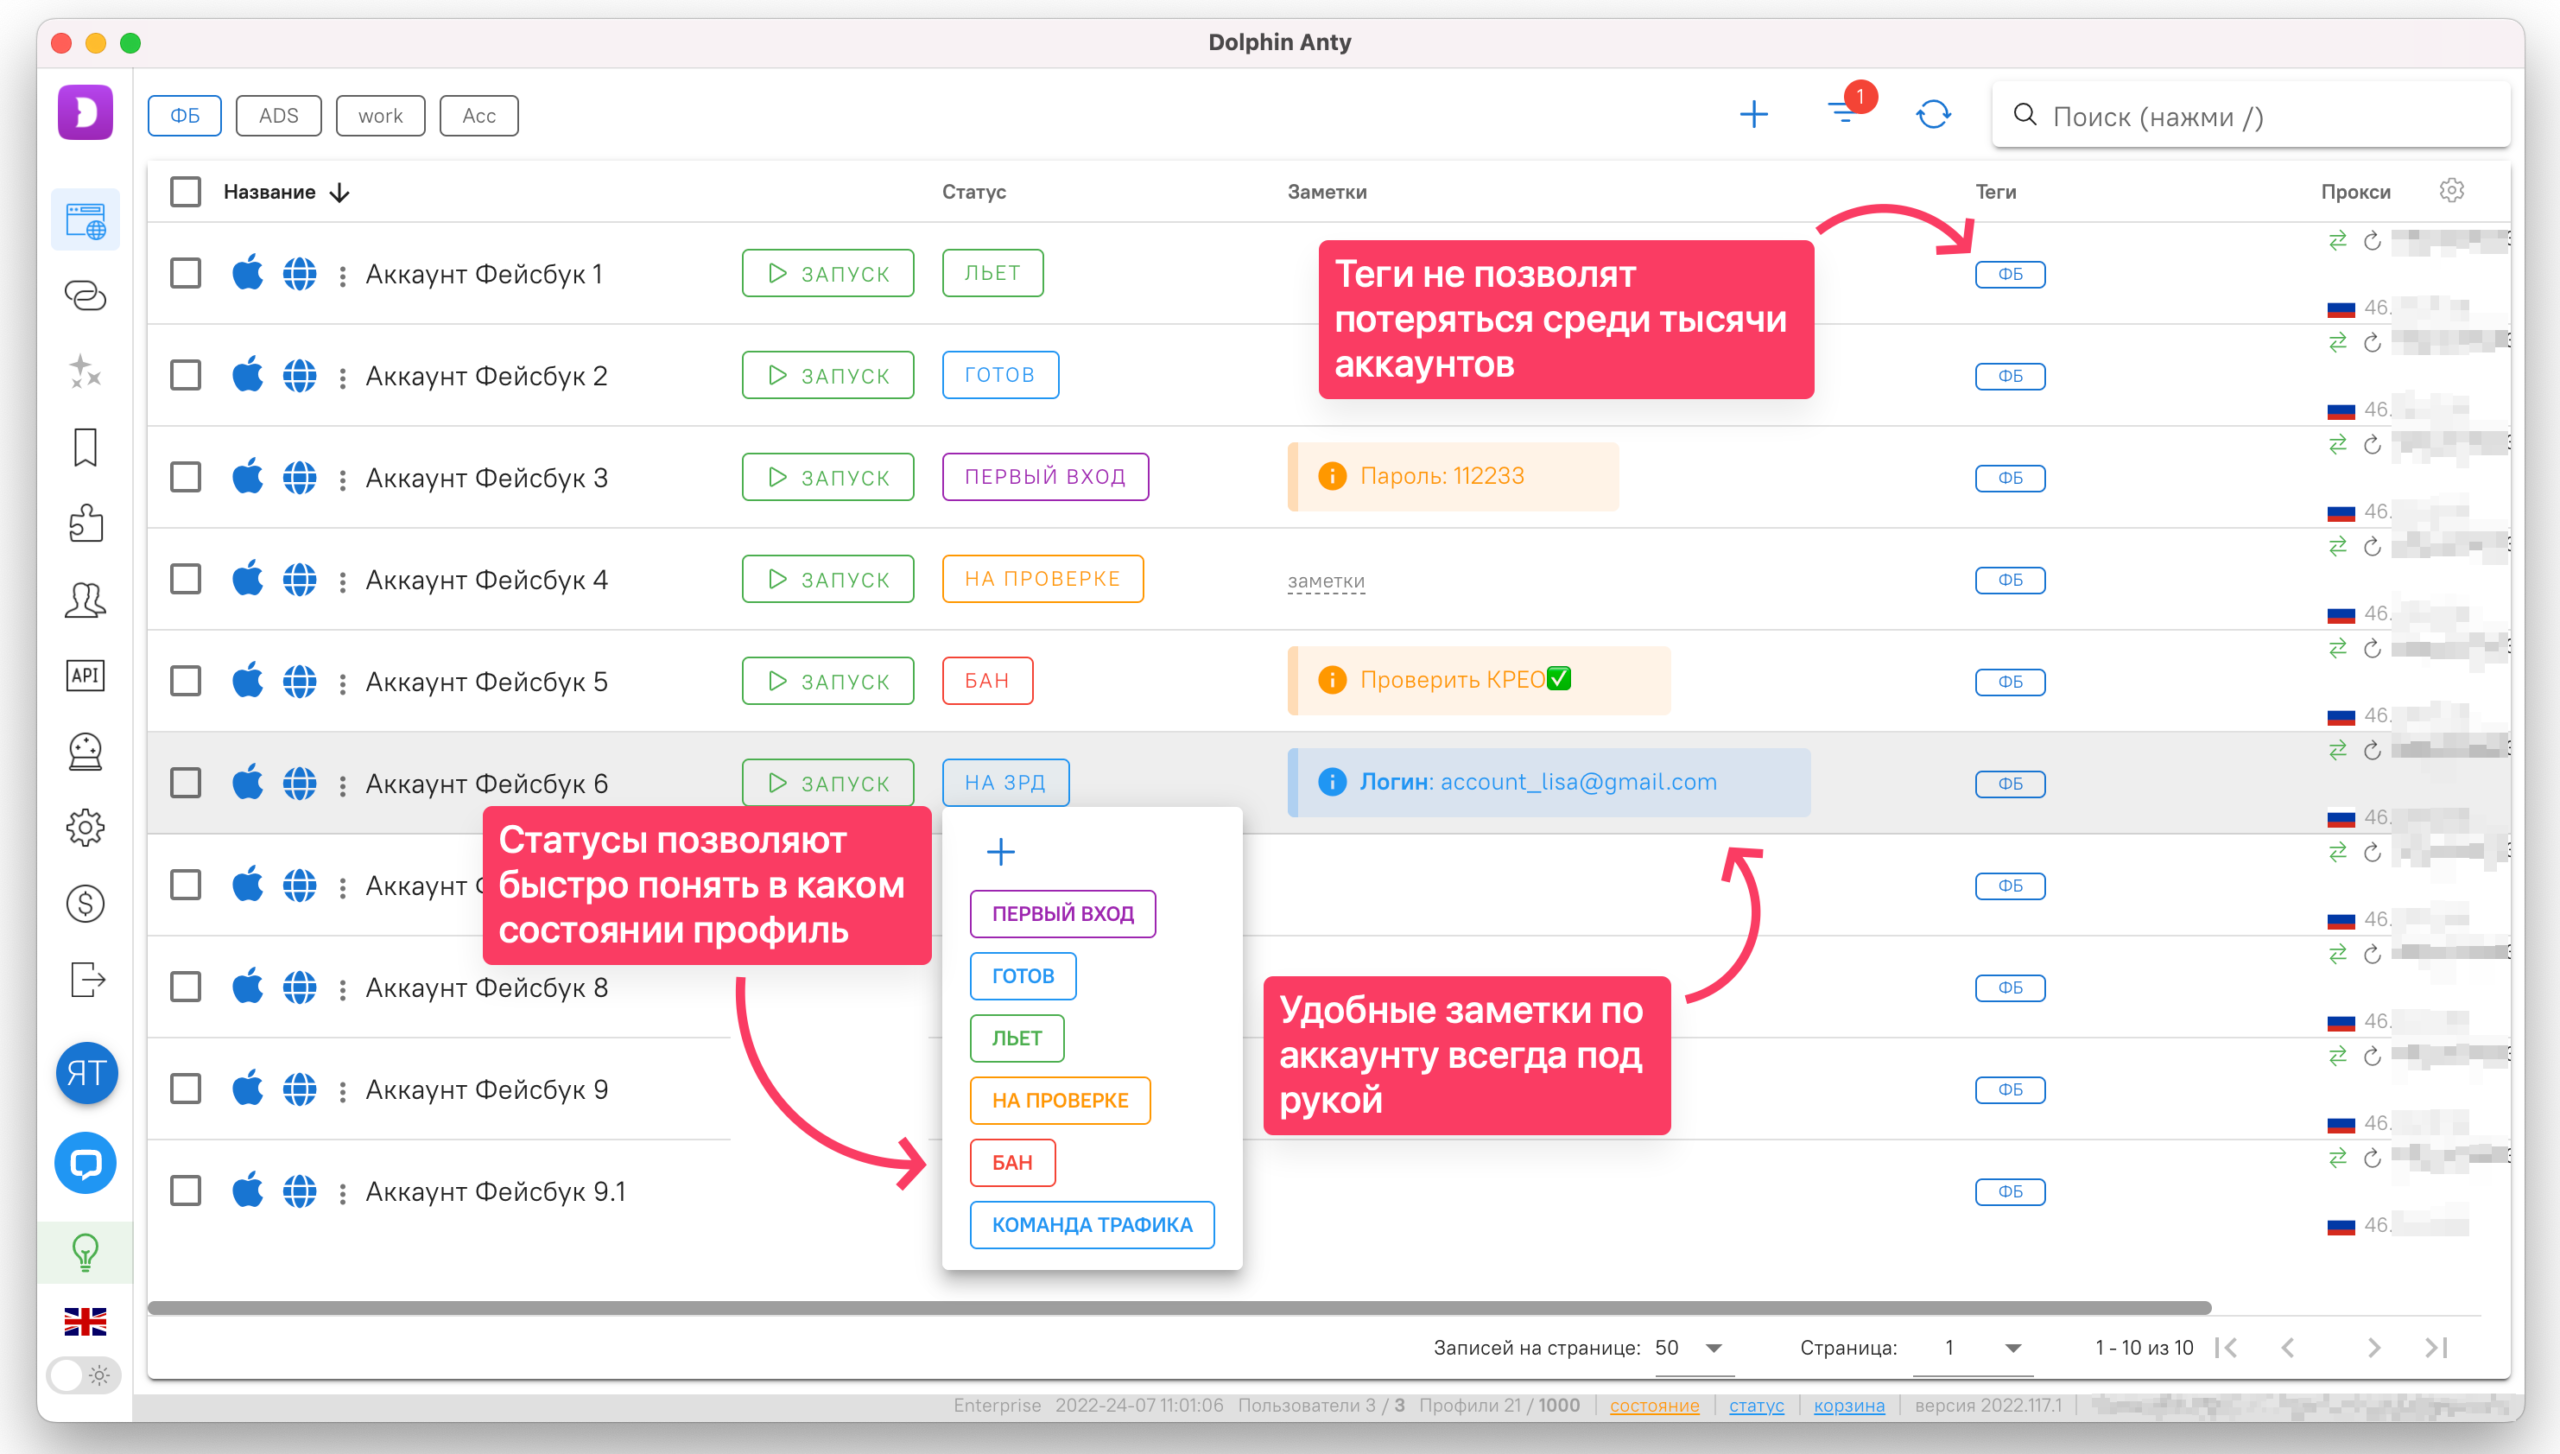Click the refresh profiles icon
The image size is (2560, 1454).
[1933, 114]
